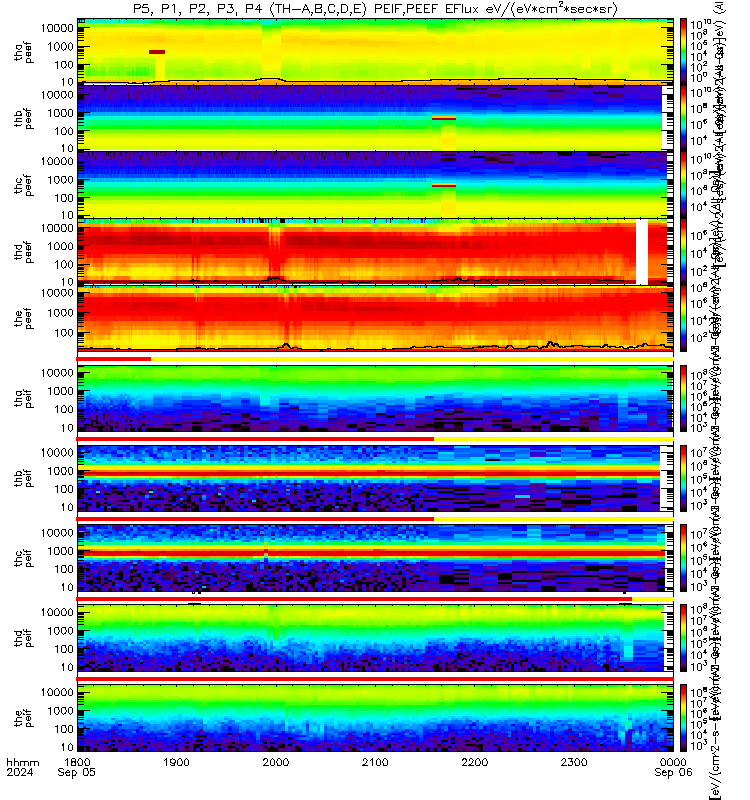Click the 1800 time axis label
This screenshot has width=750, height=800.
(x=77, y=762)
